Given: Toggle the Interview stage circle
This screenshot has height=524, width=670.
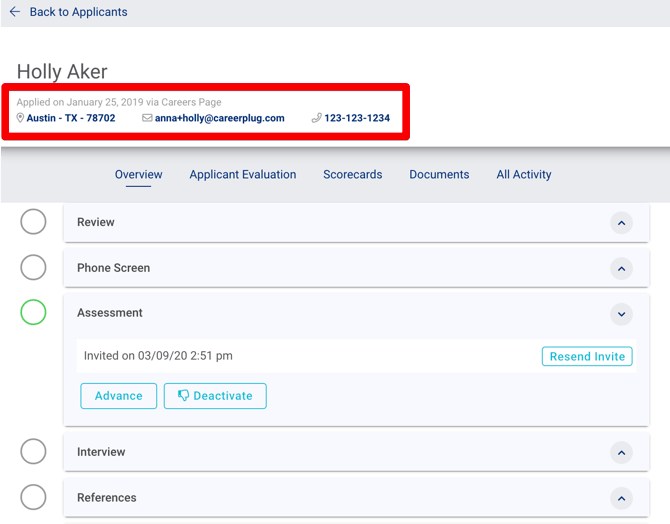Looking at the screenshot, I should tap(33, 451).
